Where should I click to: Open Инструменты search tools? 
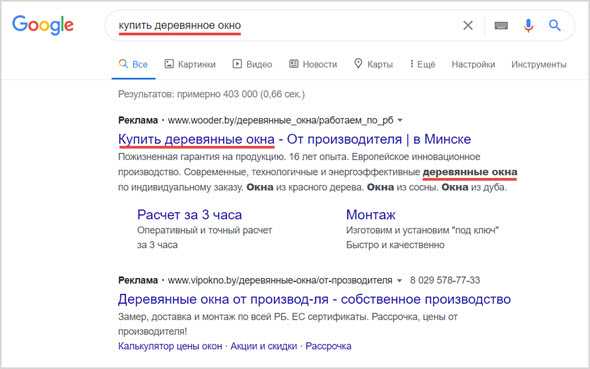[538, 65]
